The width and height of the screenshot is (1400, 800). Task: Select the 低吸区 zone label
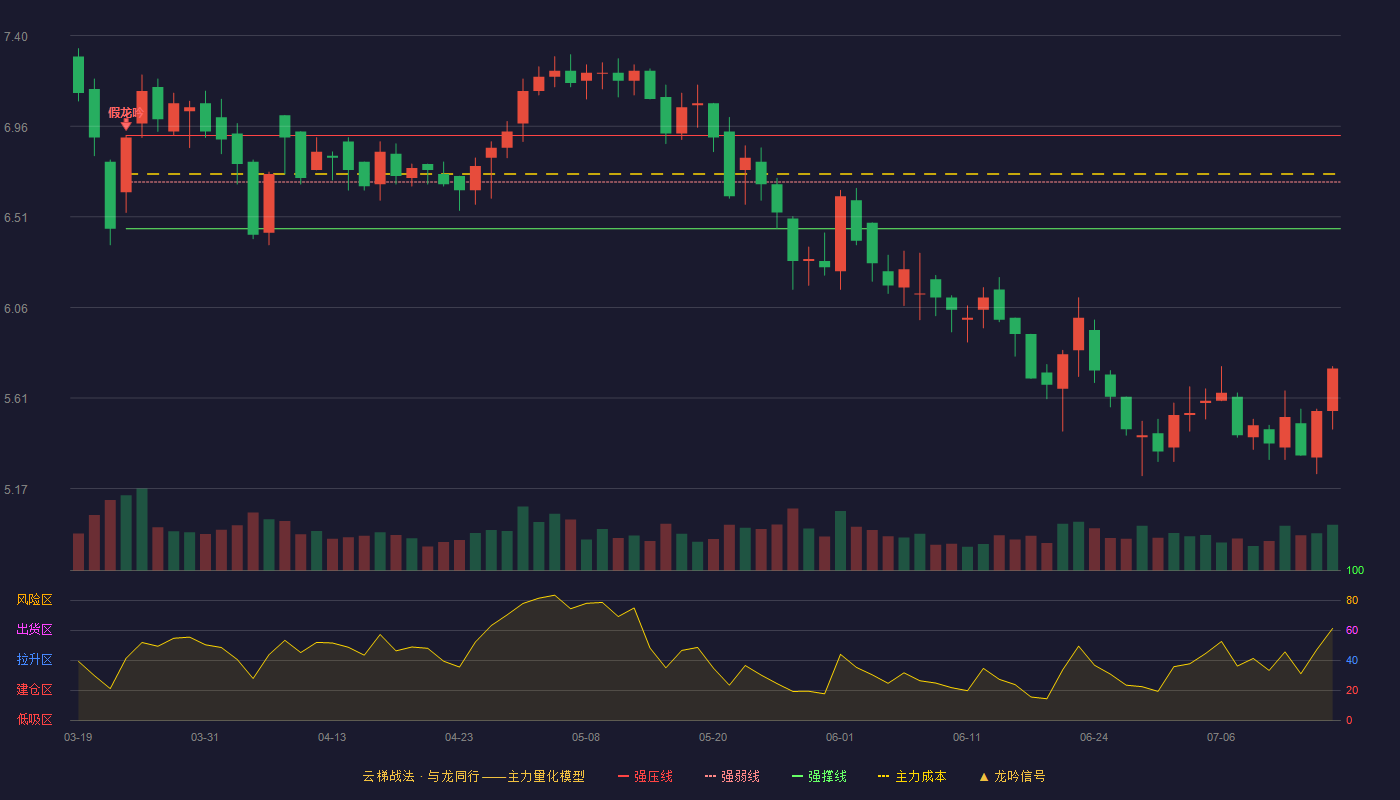click(x=34, y=720)
